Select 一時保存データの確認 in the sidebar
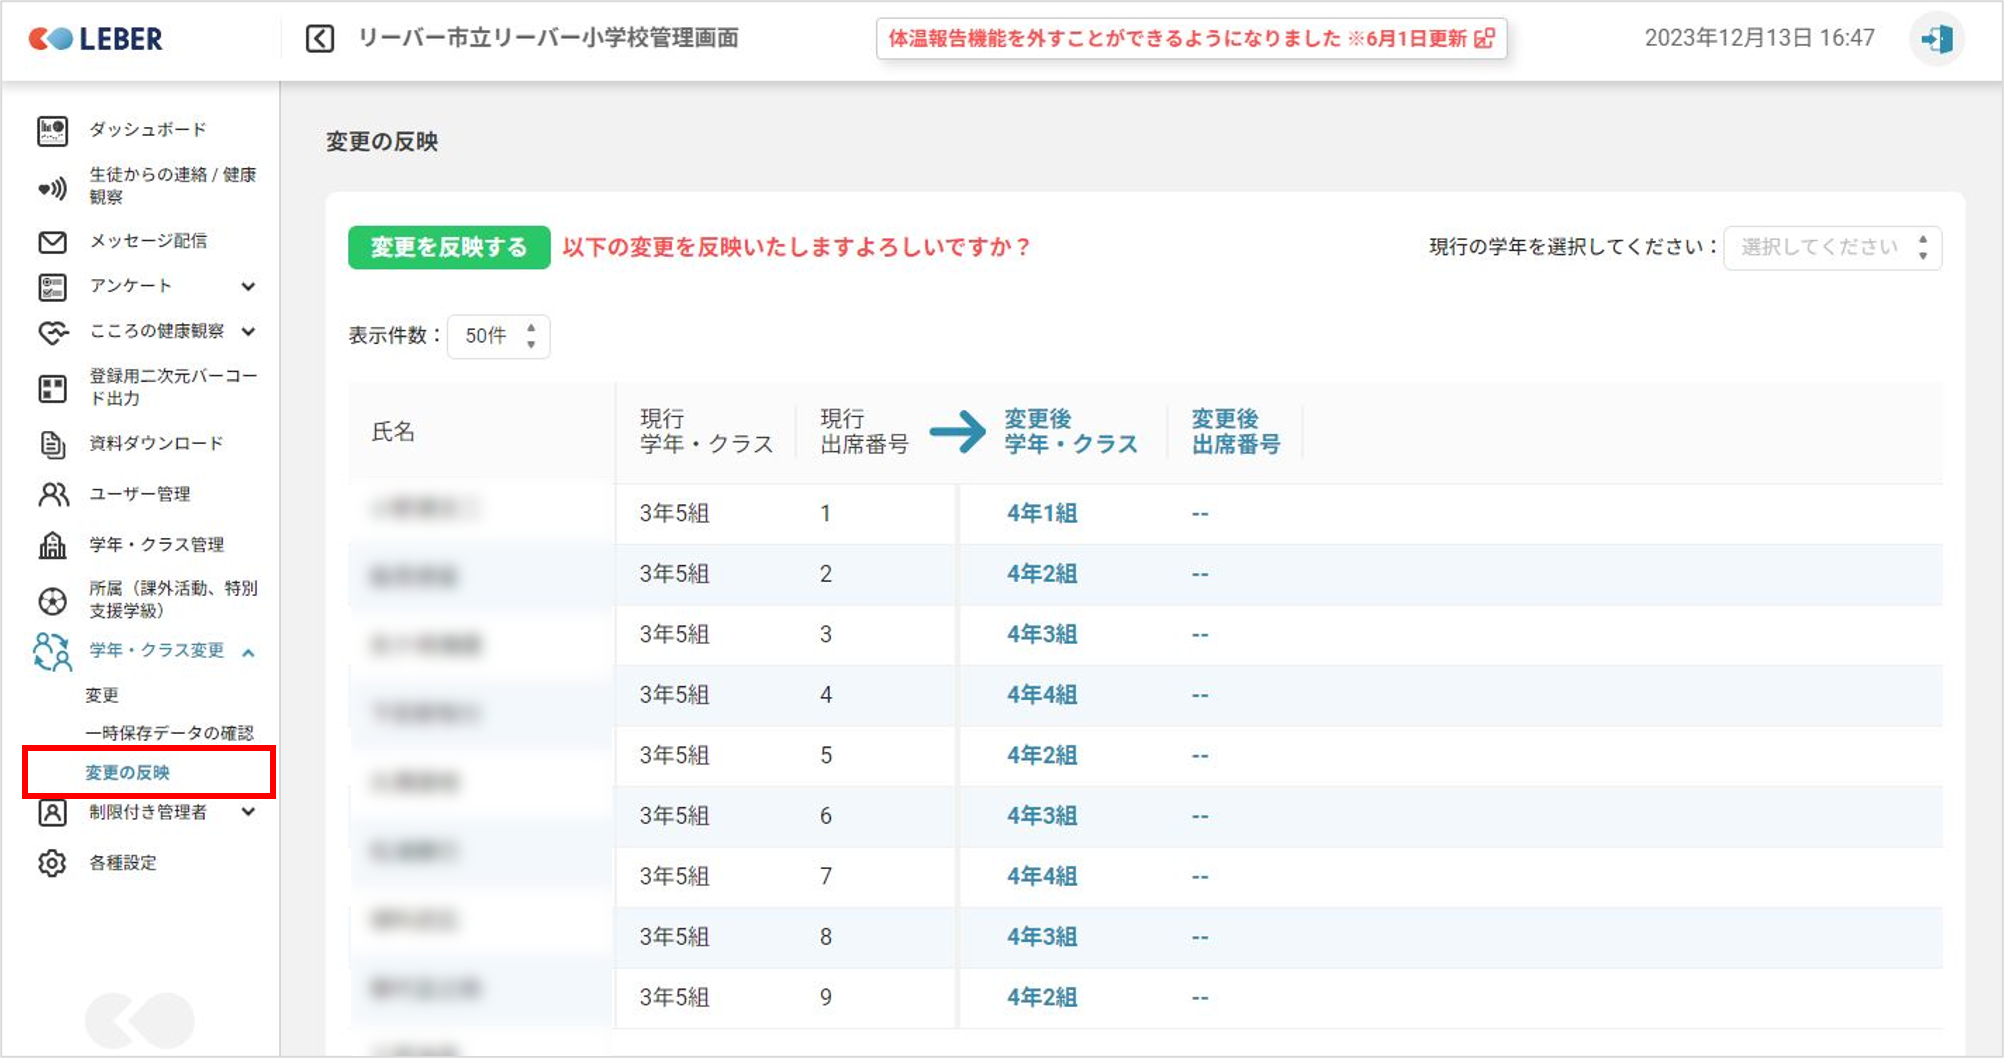 (169, 733)
